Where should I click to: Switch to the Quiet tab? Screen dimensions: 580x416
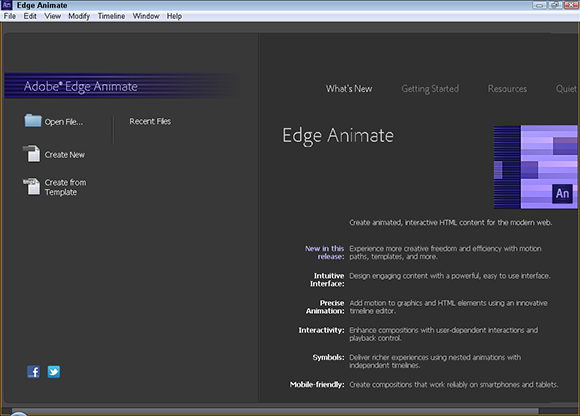click(566, 89)
